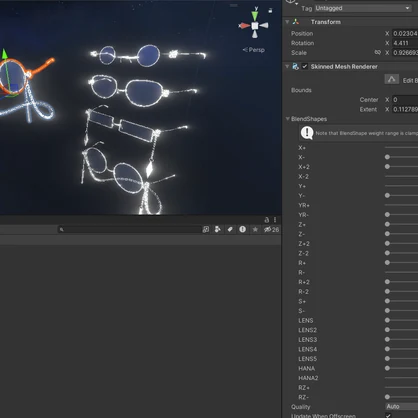Switch projection via the Persp label
The width and height of the screenshot is (418, 418).
(x=254, y=50)
